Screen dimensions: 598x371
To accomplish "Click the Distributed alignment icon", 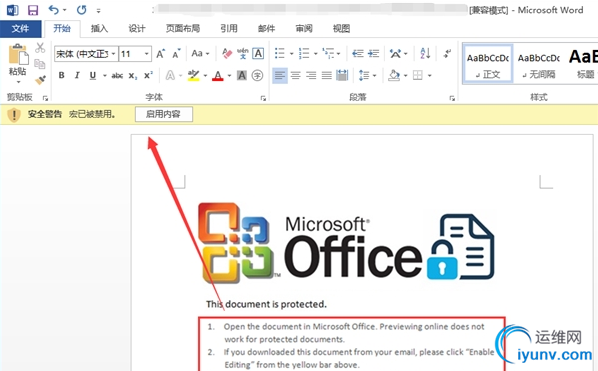I will [342, 75].
